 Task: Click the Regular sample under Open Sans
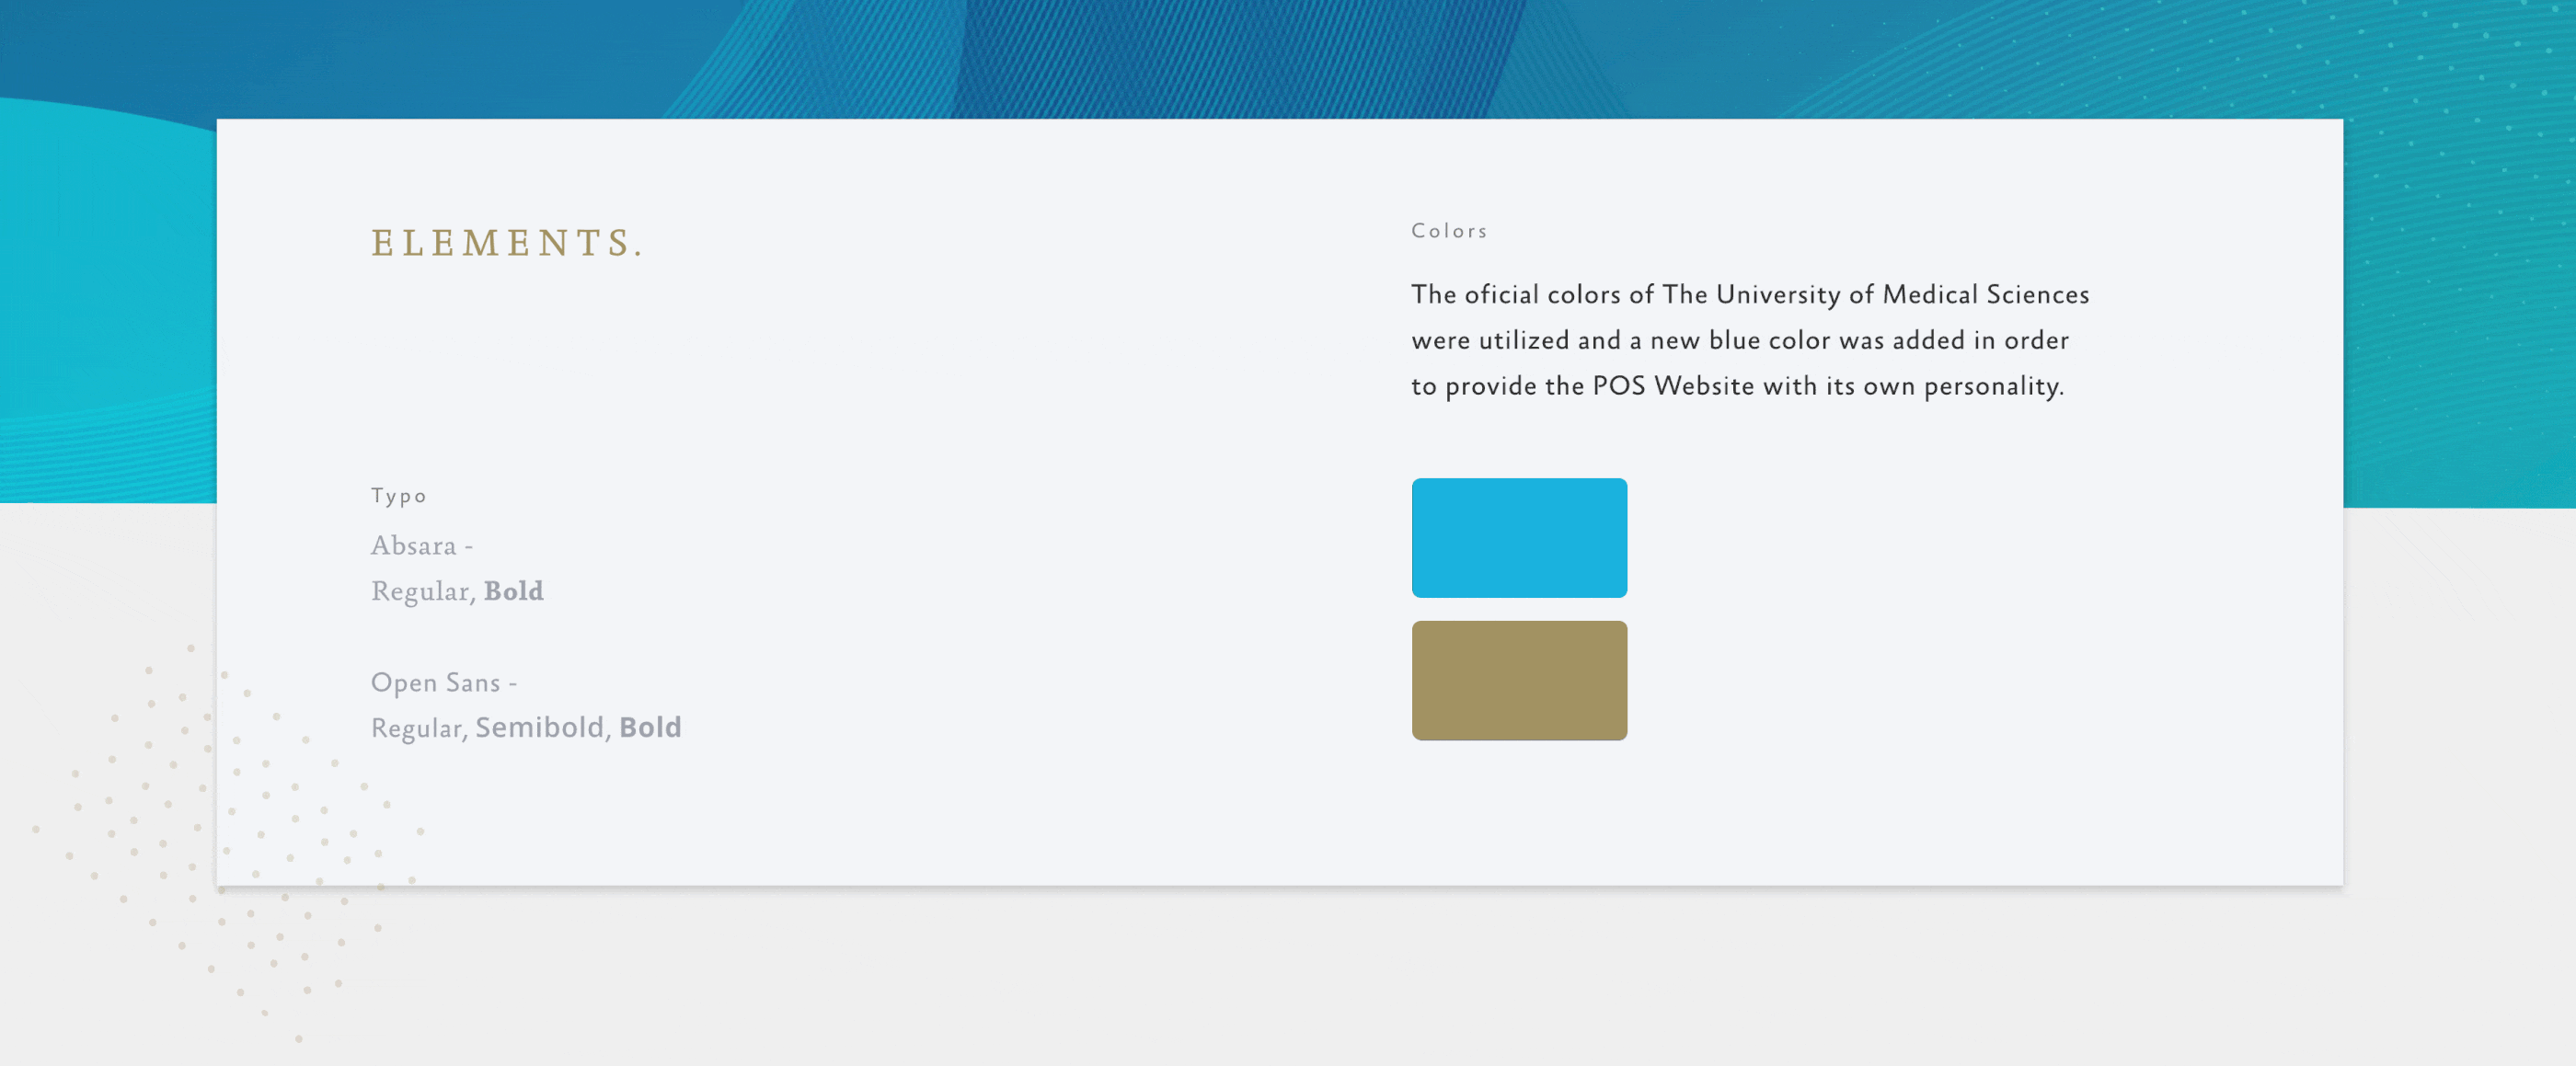click(x=415, y=729)
